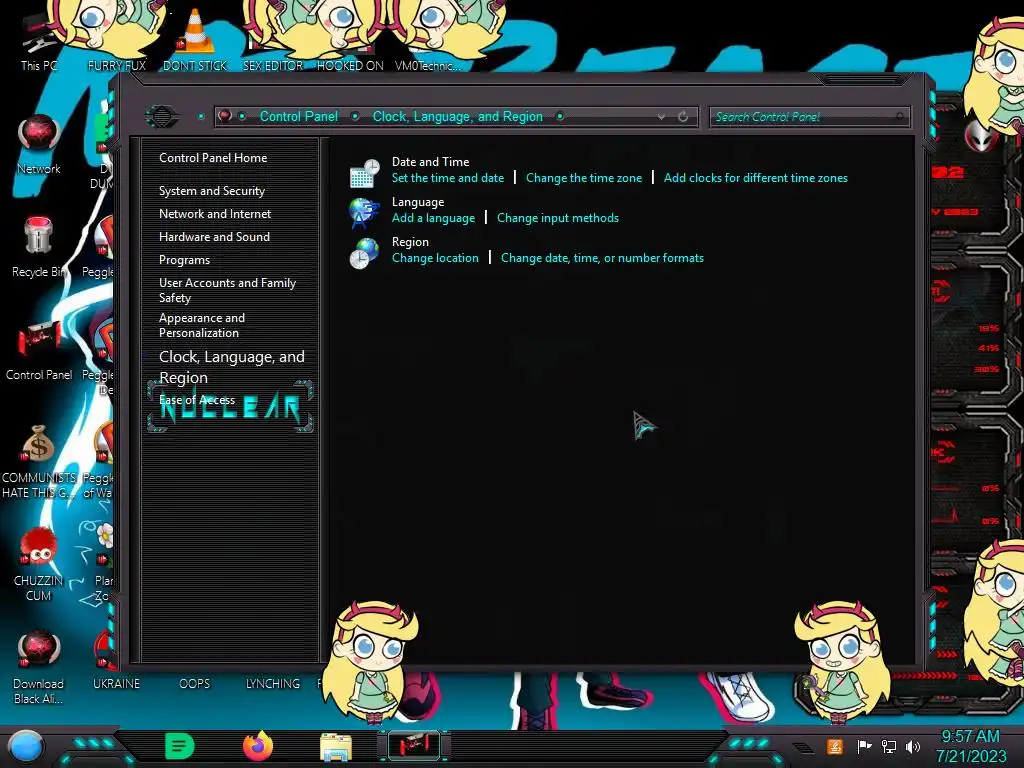
Task: Expand dropdown after Control Panel breadcrumb
Action: 355,116
